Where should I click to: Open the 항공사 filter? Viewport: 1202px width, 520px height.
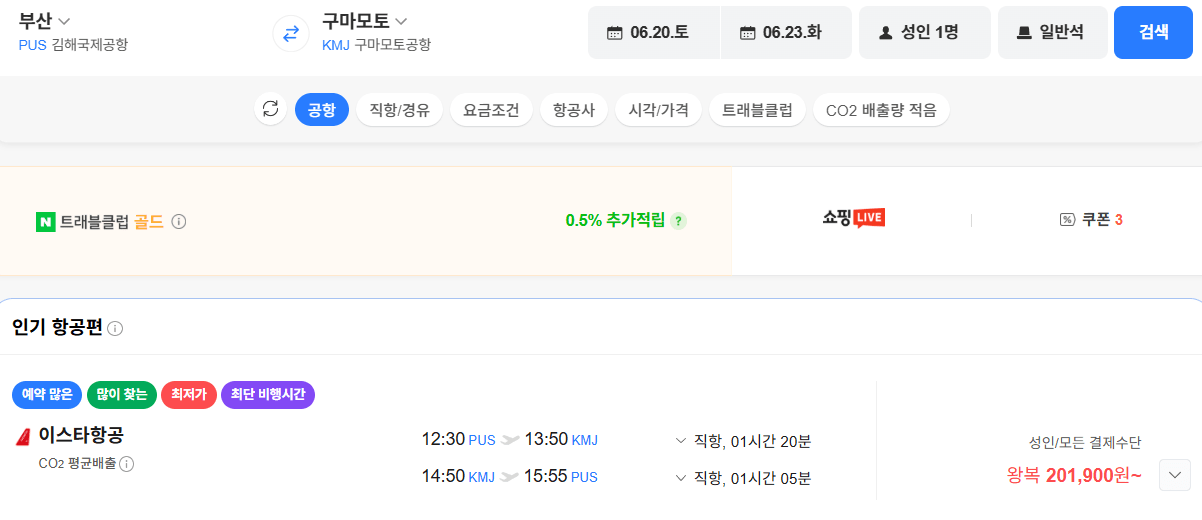574,110
